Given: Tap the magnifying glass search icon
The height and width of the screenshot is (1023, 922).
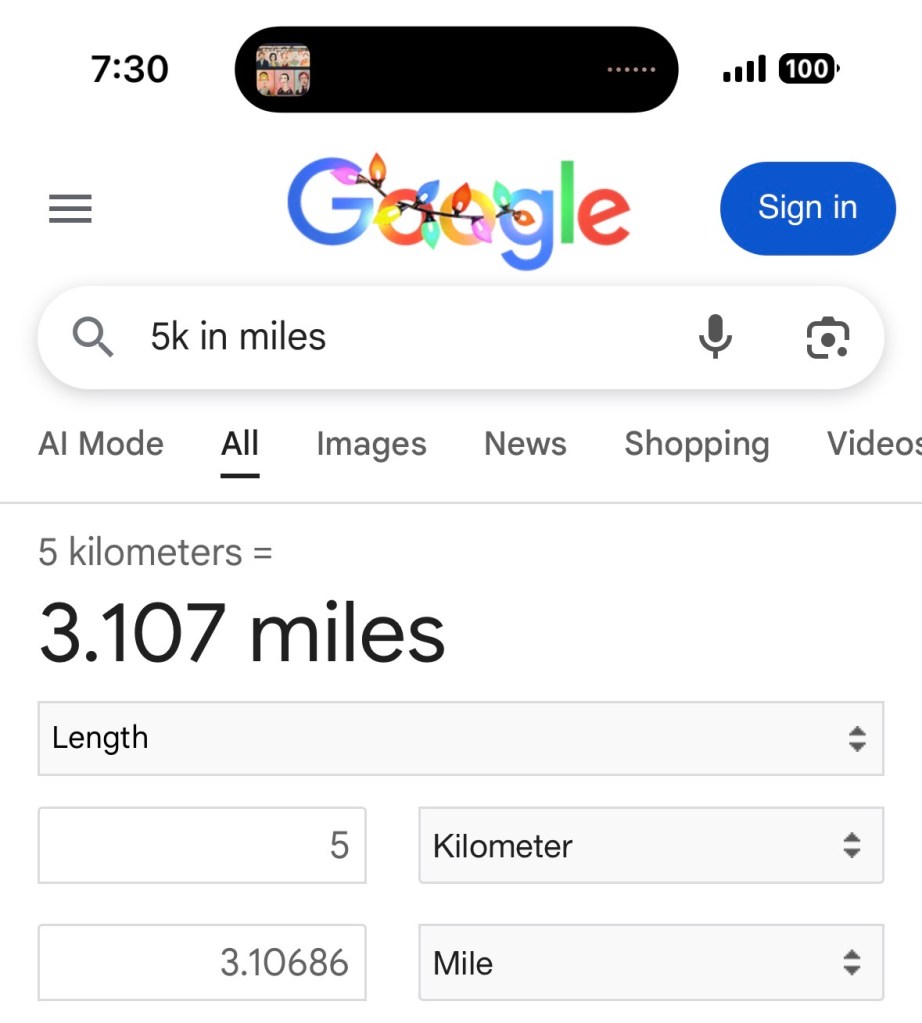Looking at the screenshot, I should 93,338.
